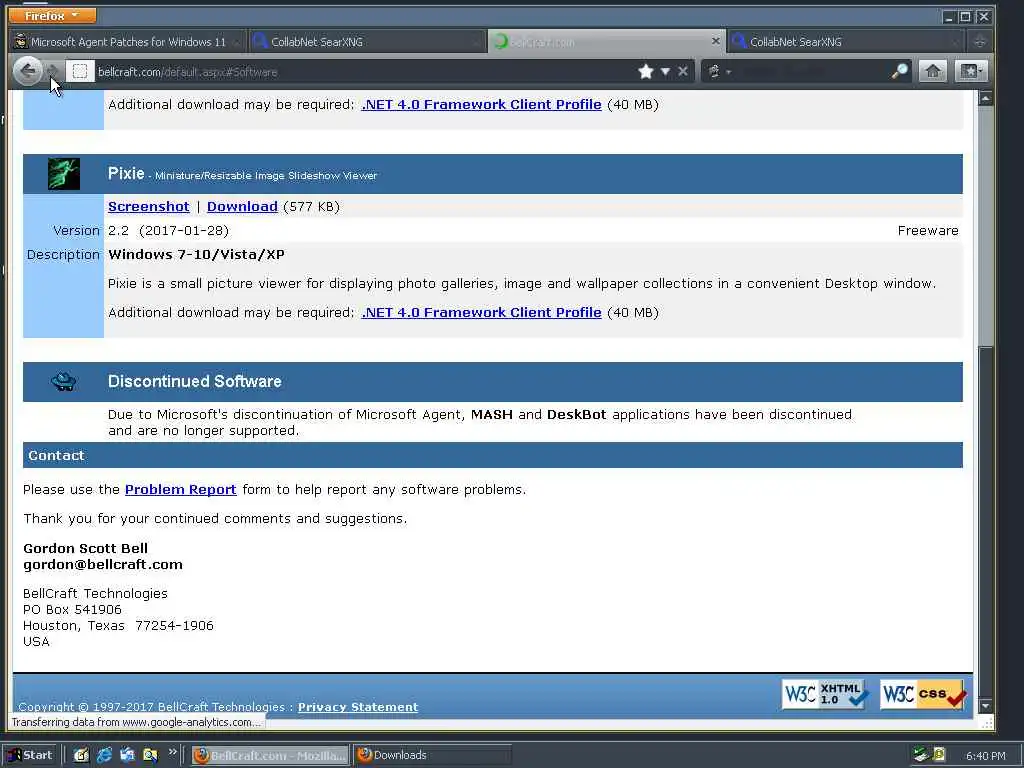The height and width of the screenshot is (768, 1024).
Task: Close the BellCraft.com tab
Action: click(x=715, y=41)
